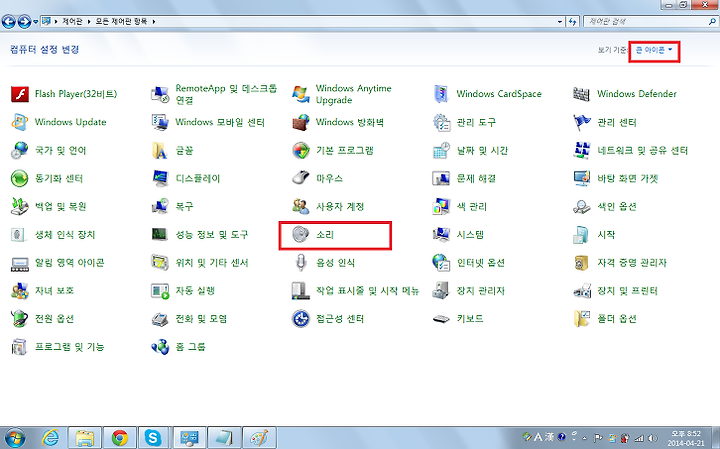Click the search magnifier icon
This screenshot has height=449, width=720.
[x=712, y=21]
